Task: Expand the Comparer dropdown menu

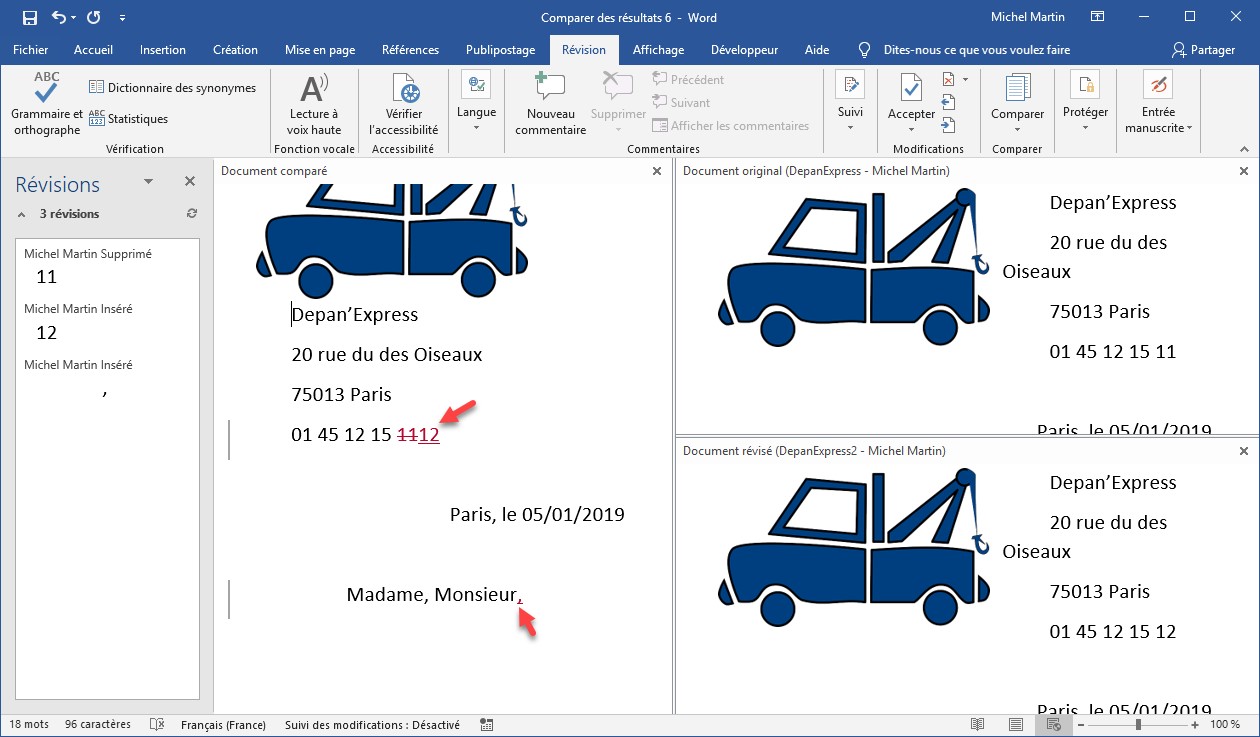Action: pyautogui.click(x=1017, y=128)
